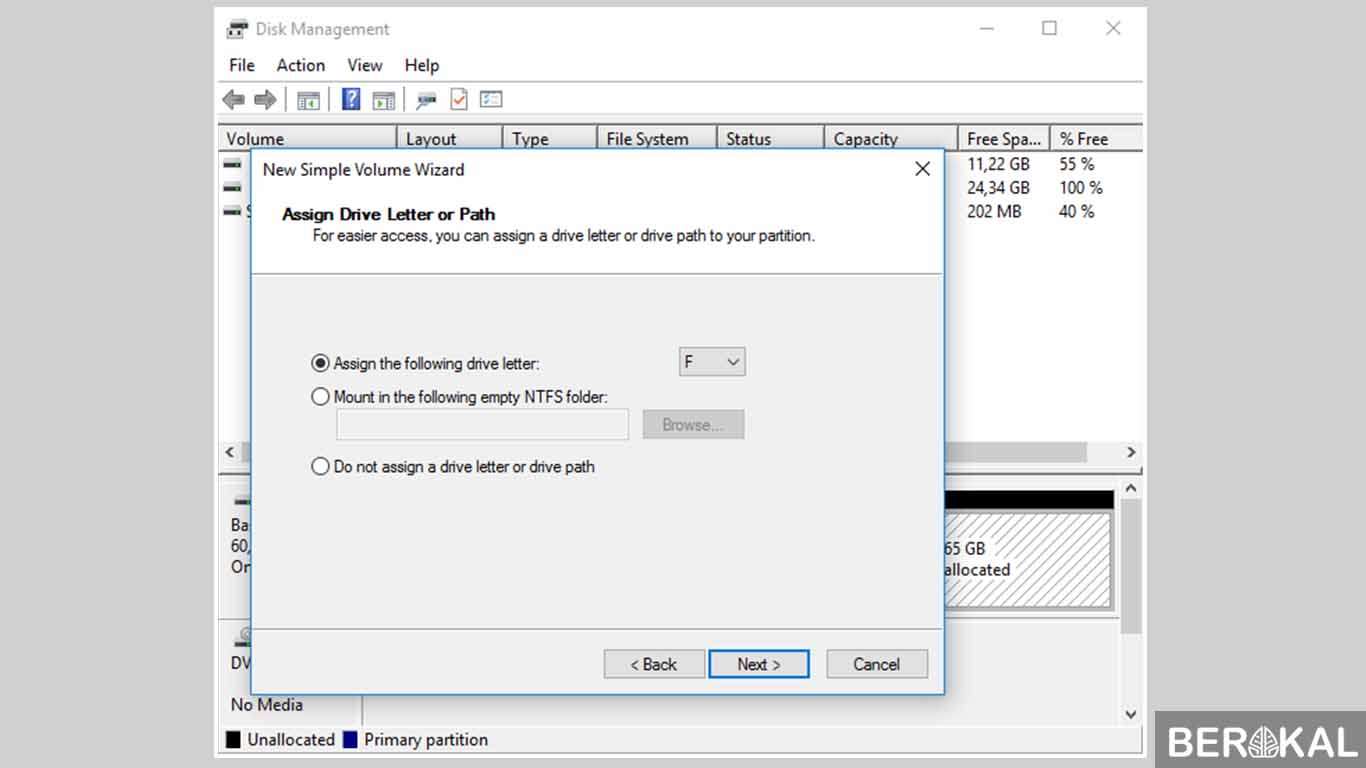Click the 40 % free cell
The width and height of the screenshot is (1366, 768).
(1077, 211)
